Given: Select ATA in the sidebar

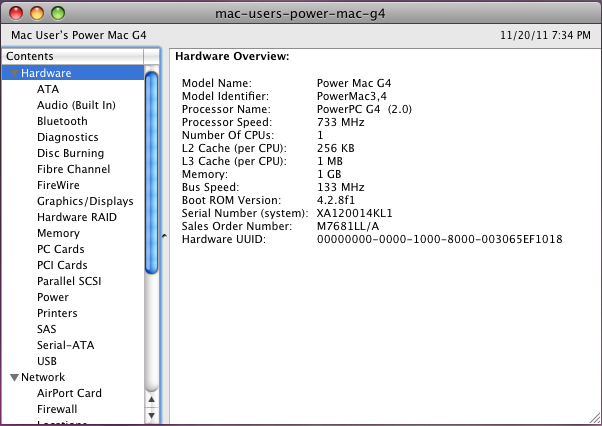Looking at the screenshot, I should (x=48, y=89).
